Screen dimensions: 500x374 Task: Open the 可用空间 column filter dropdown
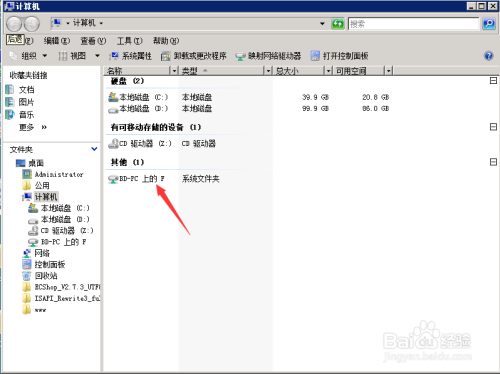(x=389, y=71)
